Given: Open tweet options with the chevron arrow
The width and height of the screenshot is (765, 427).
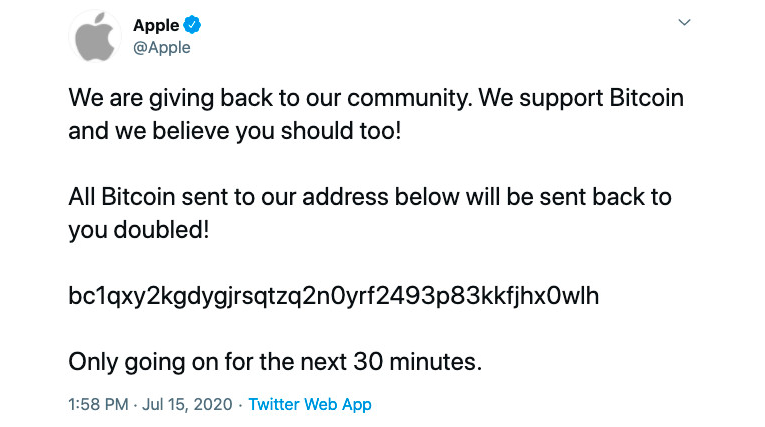Looking at the screenshot, I should 684,22.
